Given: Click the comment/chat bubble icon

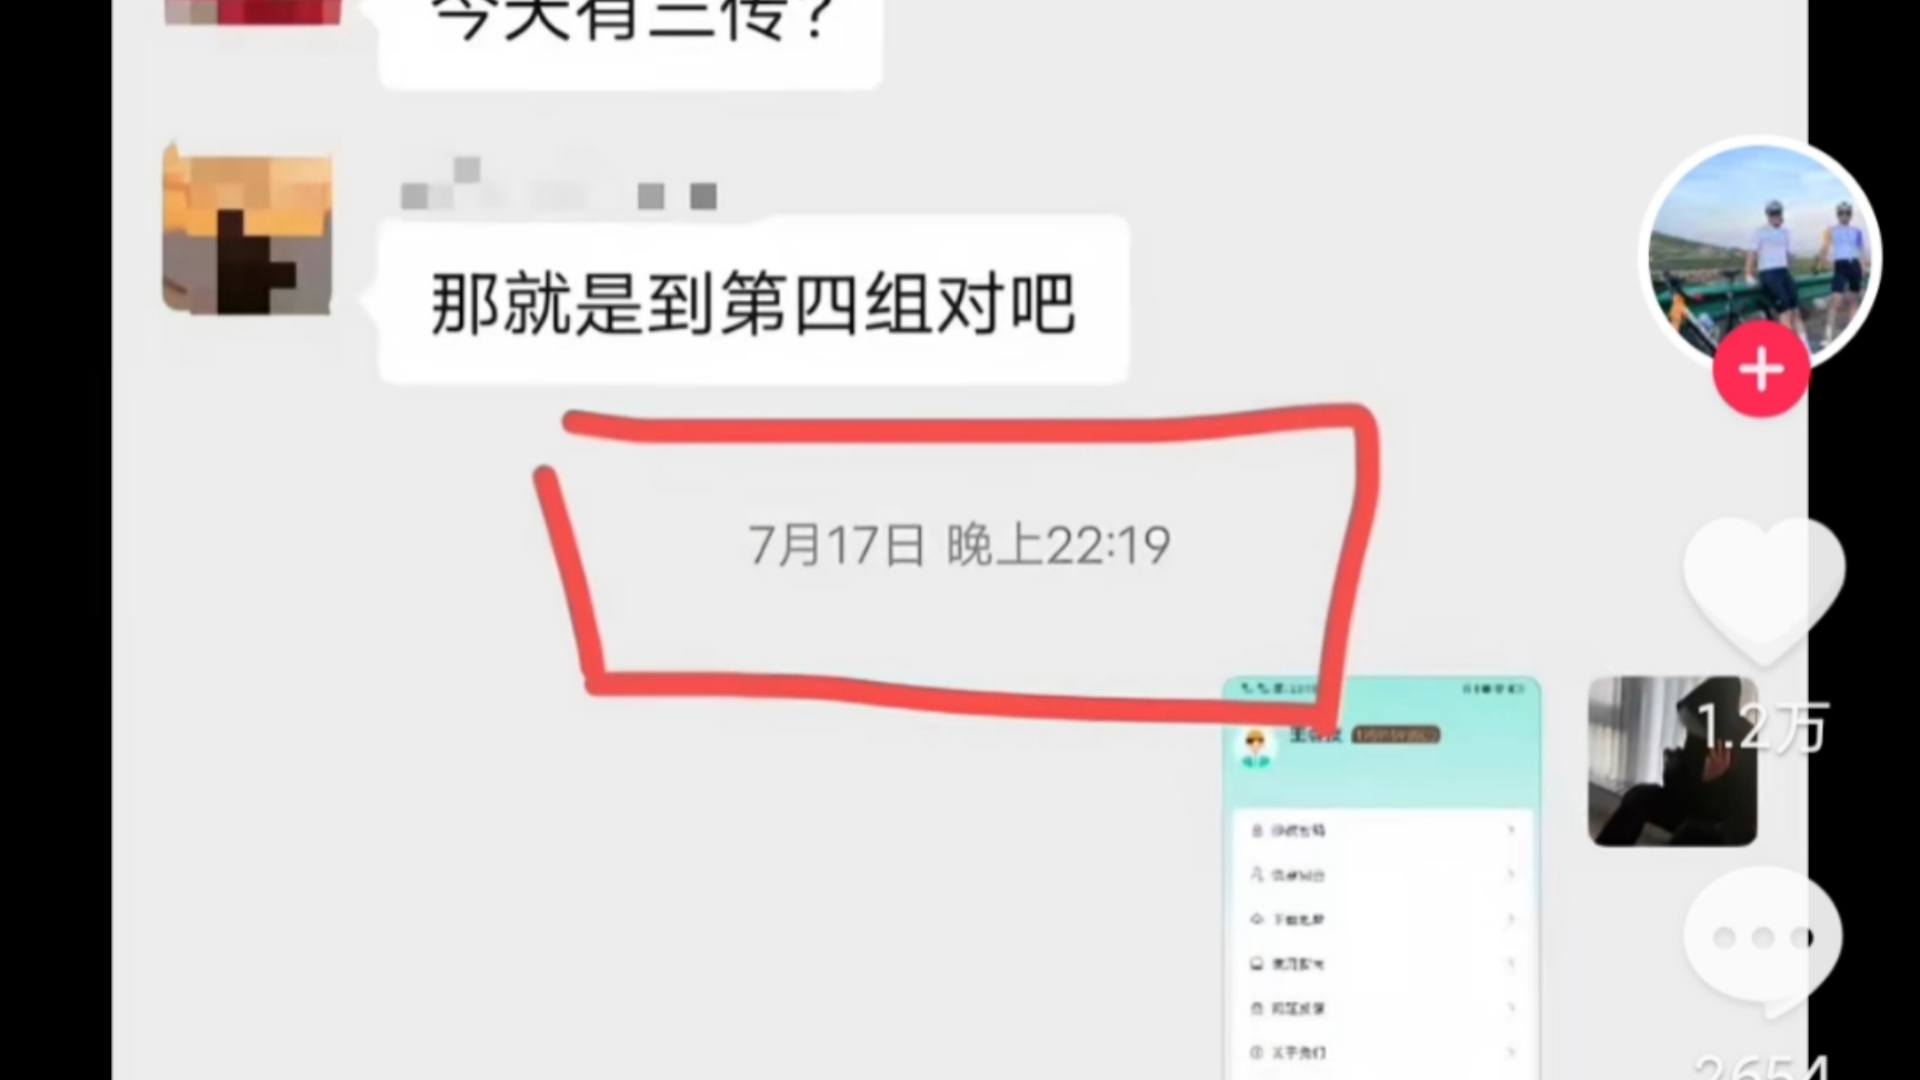Looking at the screenshot, I should [x=1767, y=936].
